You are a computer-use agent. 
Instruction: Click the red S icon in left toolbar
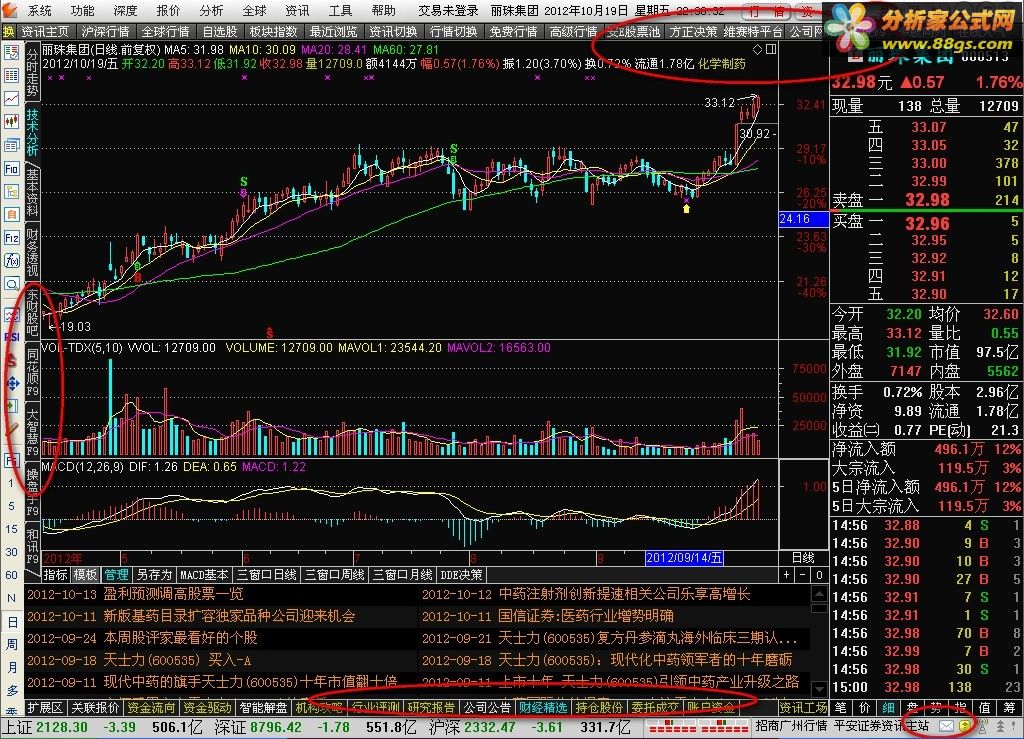pyautogui.click(x=11, y=360)
